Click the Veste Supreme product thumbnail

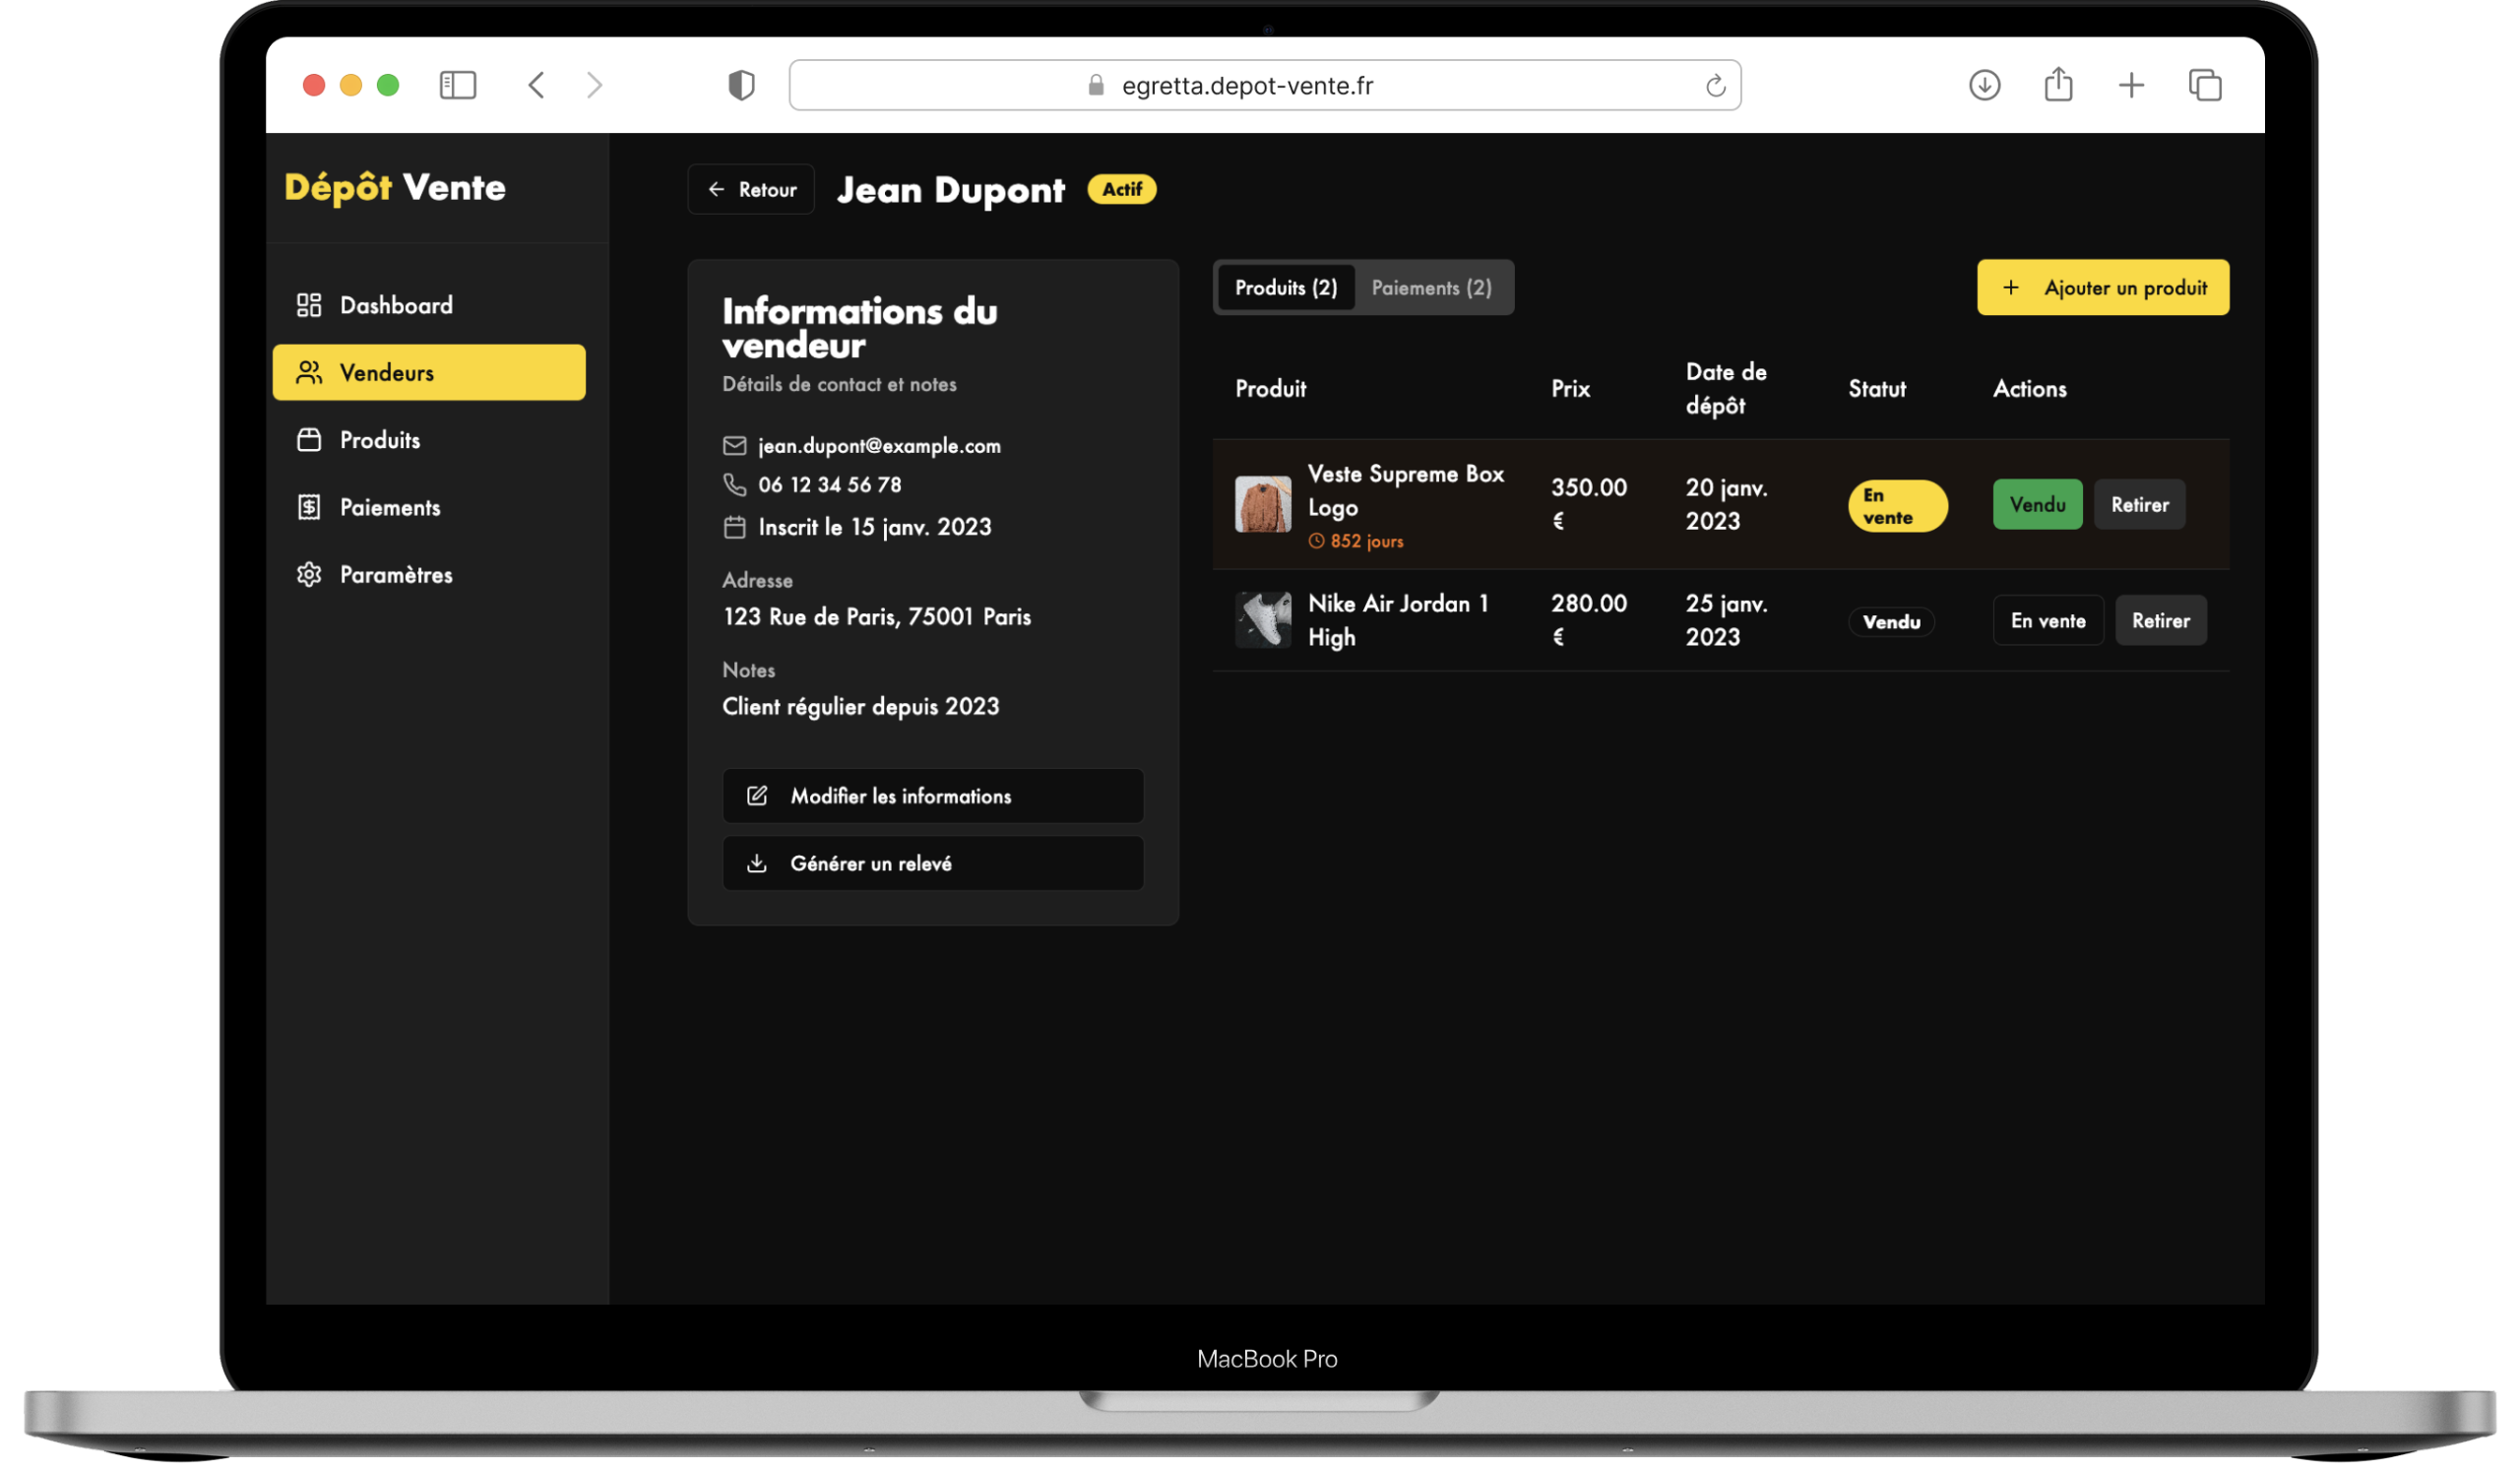pos(1262,504)
